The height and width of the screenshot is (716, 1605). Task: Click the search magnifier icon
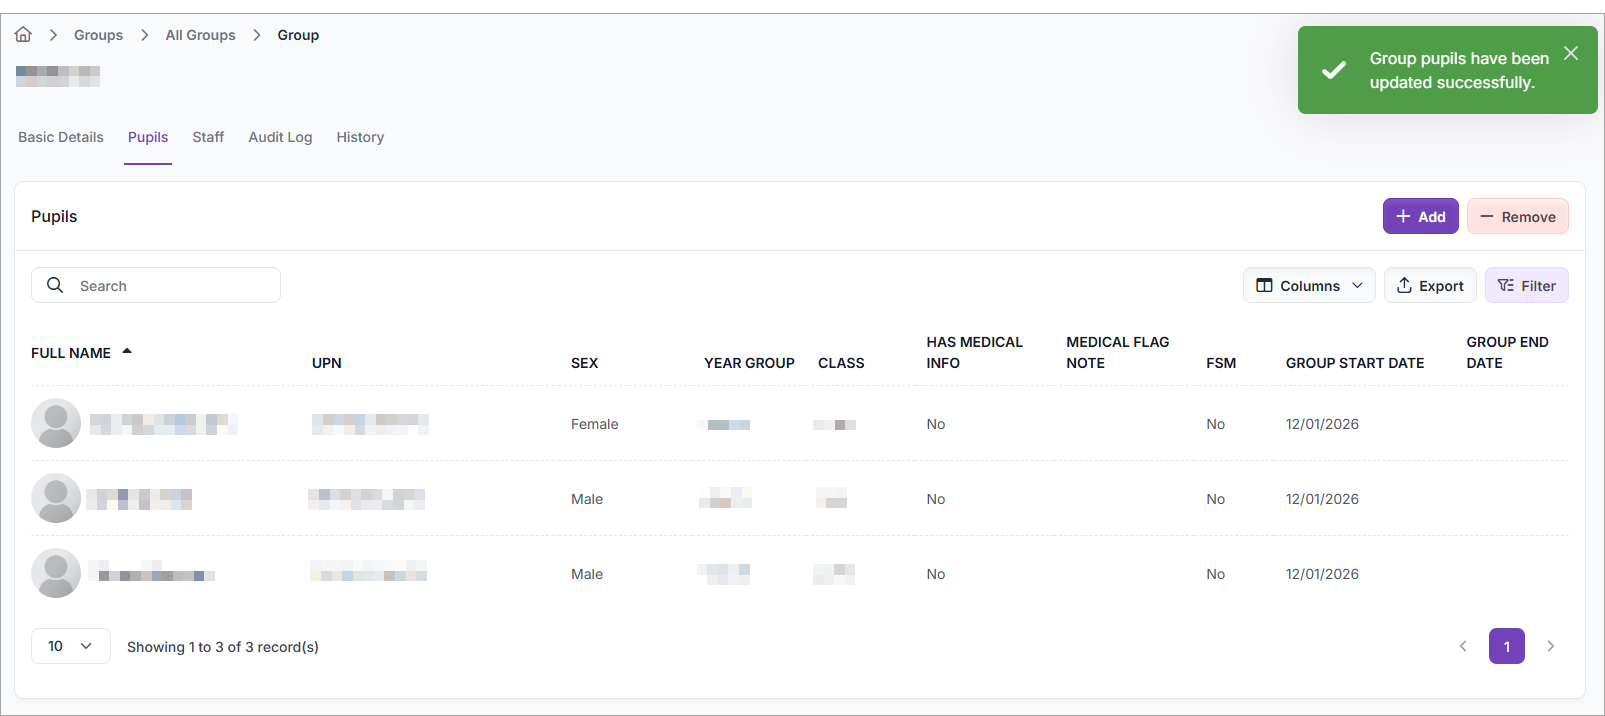pyautogui.click(x=55, y=285)
